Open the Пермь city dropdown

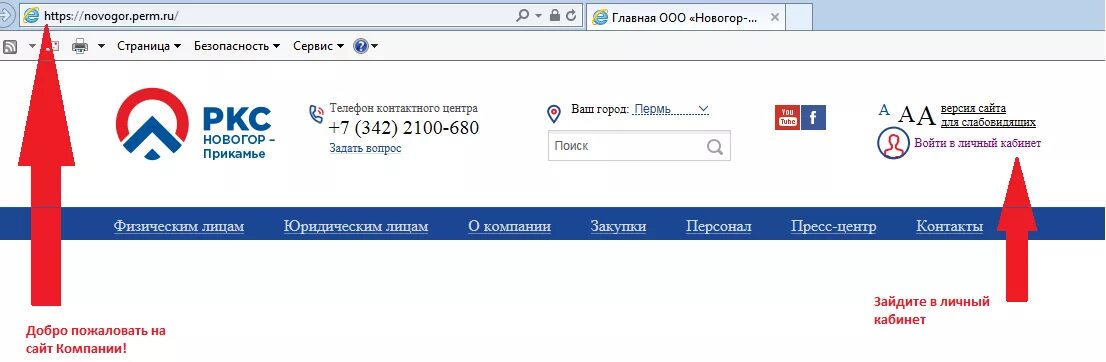[671, 110]
